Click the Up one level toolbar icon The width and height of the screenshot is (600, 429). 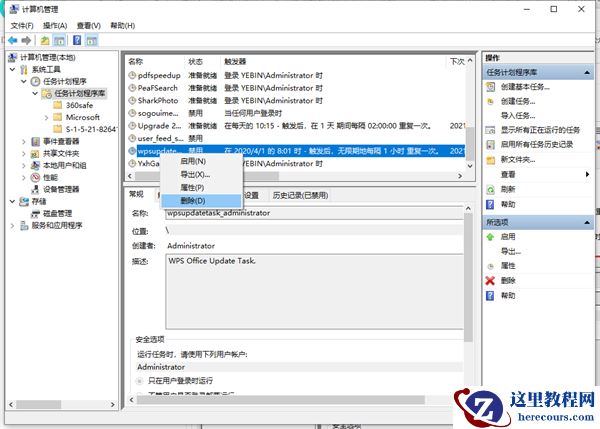45,40
